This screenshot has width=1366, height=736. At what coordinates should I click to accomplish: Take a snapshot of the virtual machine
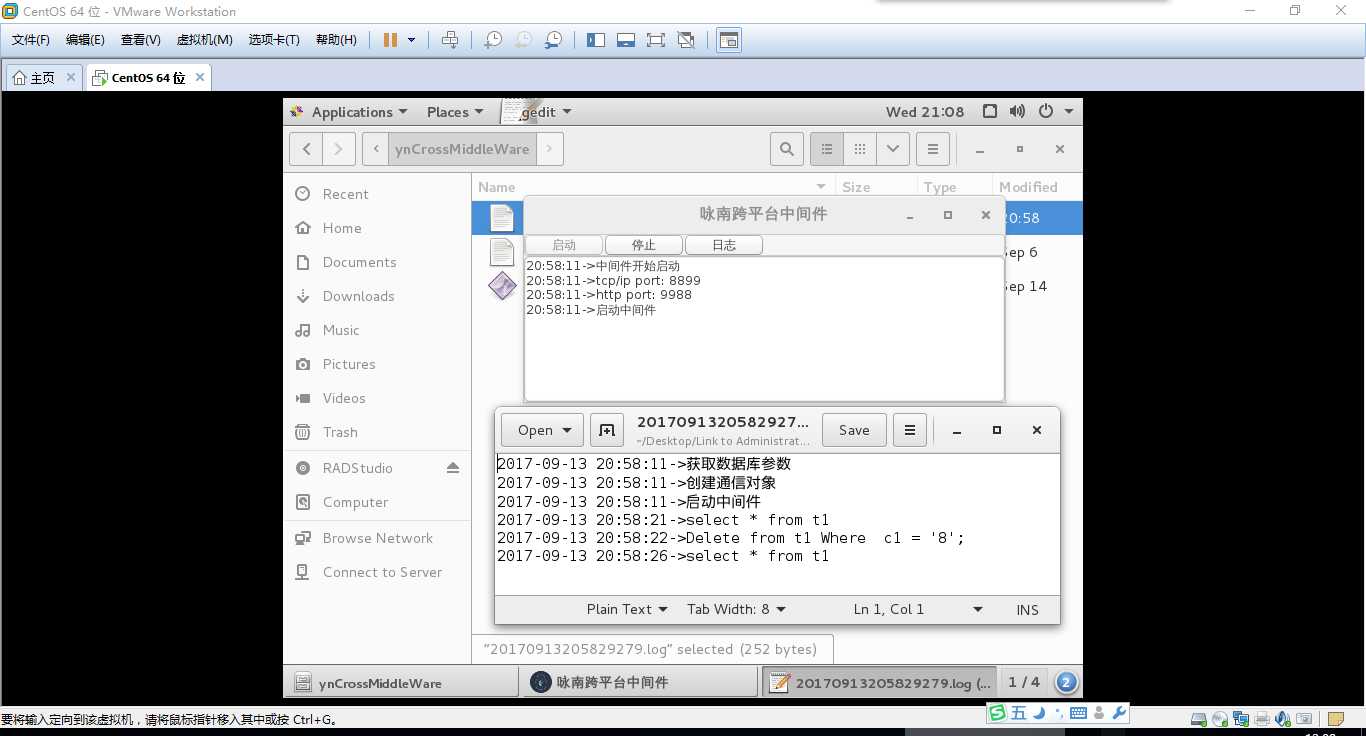coord(493,40)
